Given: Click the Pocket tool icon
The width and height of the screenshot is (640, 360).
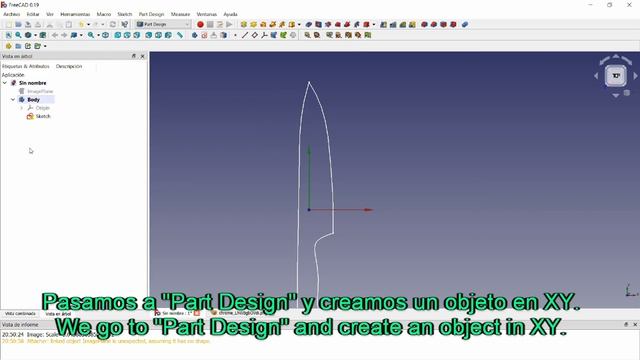Looking at the screenshot, I should click(309, 24).
